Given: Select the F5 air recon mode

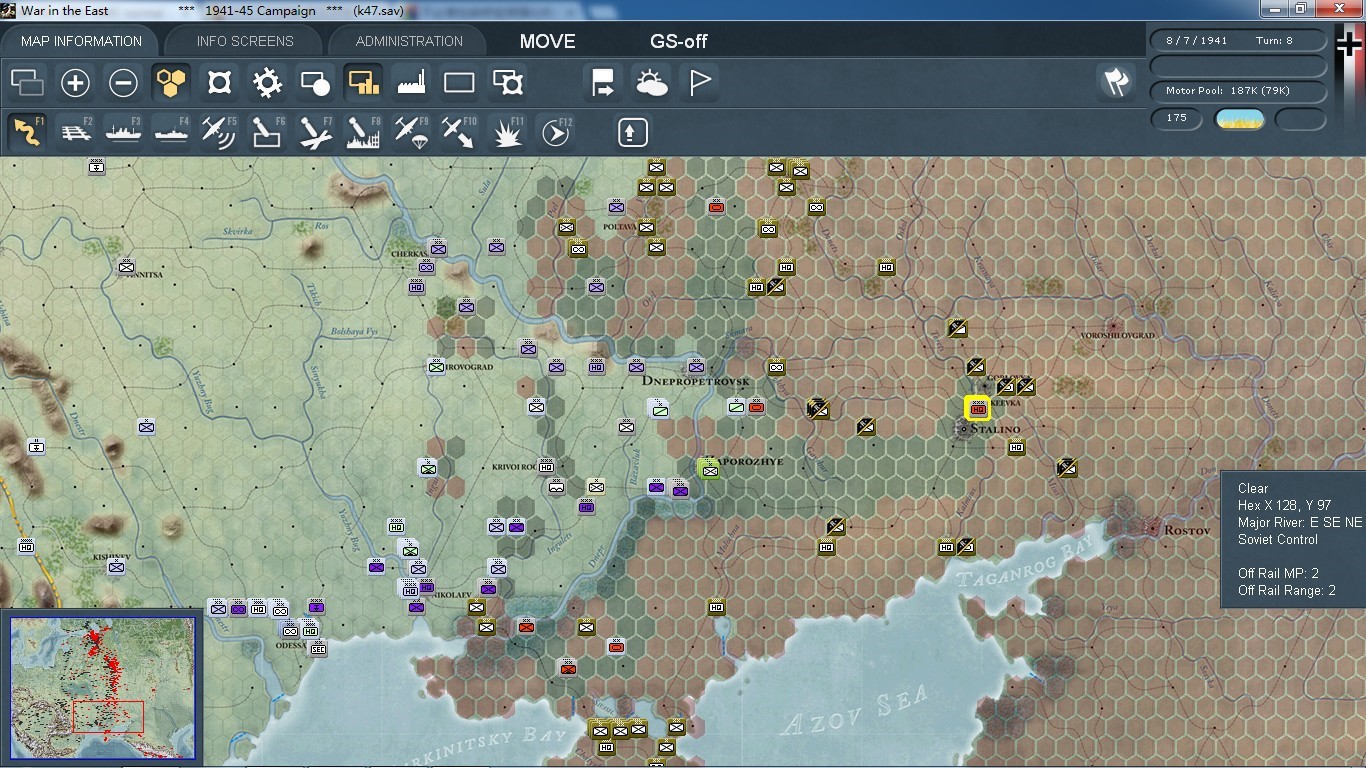Looking at the screenshot, I should tap(219, 132).
